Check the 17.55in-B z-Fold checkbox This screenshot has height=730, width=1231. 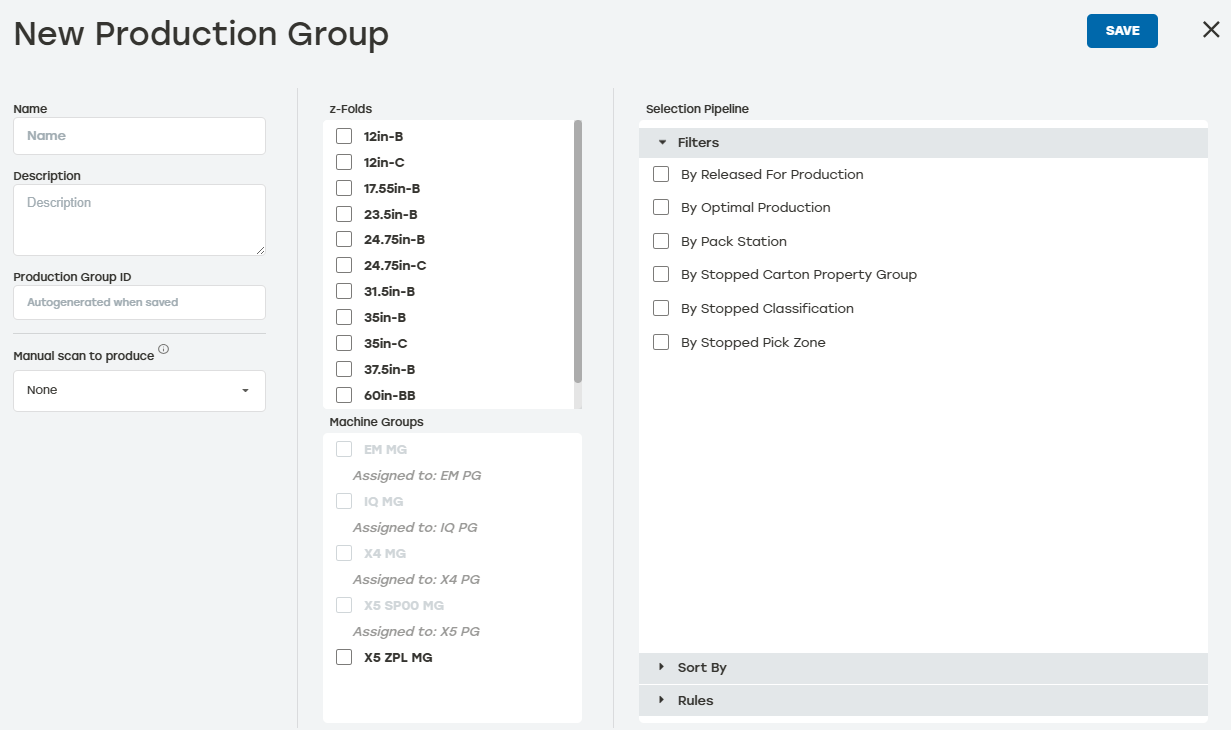(x=344, y=188)
